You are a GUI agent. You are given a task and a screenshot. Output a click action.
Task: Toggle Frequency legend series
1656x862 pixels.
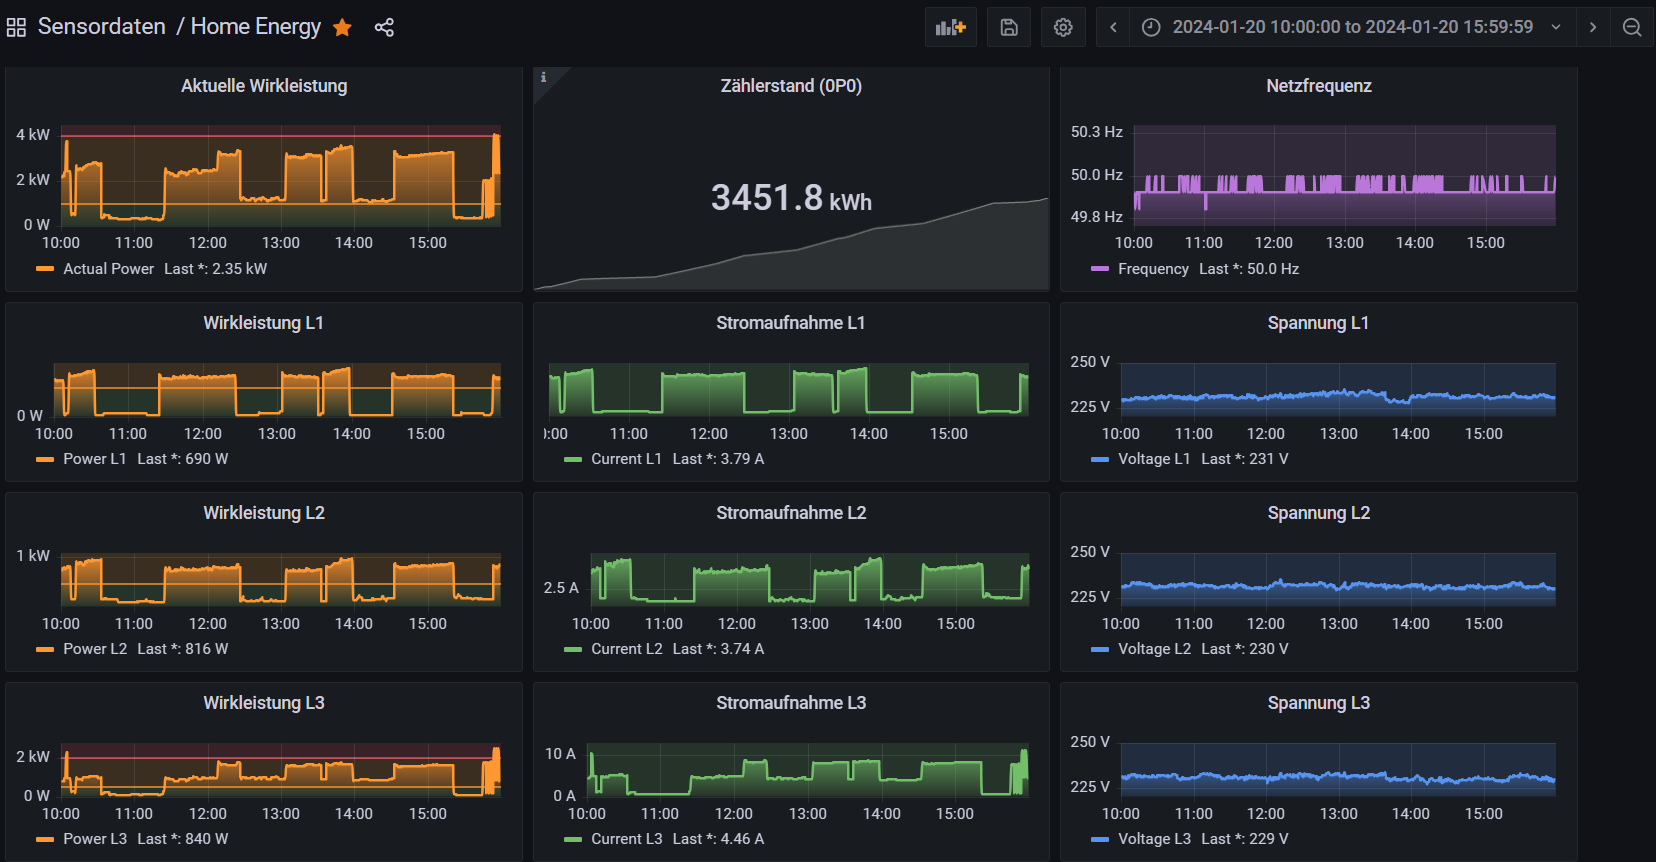pos(1153,269)
